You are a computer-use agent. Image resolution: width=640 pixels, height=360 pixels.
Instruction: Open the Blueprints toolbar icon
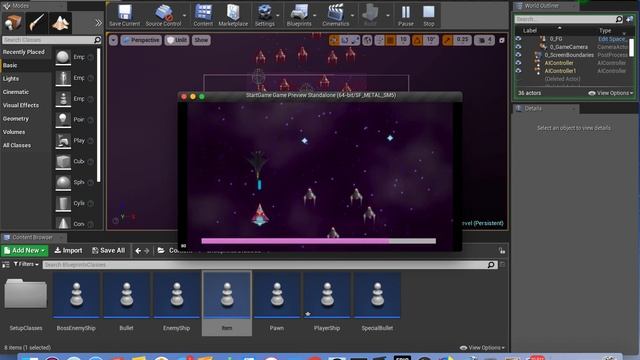pyautogui.click(x=299, y=16)
